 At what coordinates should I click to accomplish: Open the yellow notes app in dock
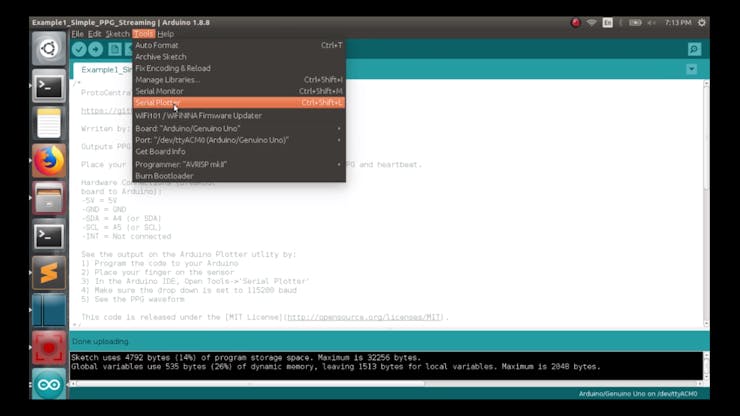click(49, 123)
